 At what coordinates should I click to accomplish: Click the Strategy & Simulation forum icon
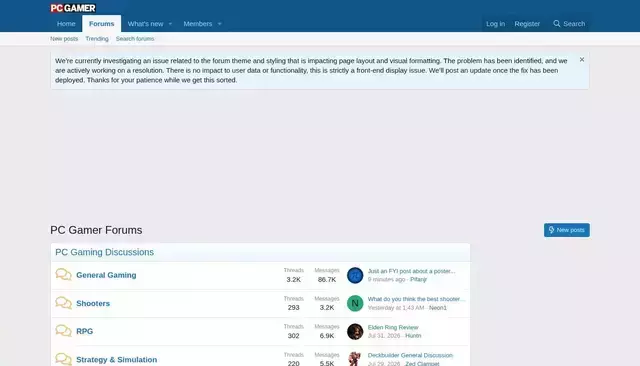[x=63, y=359]
